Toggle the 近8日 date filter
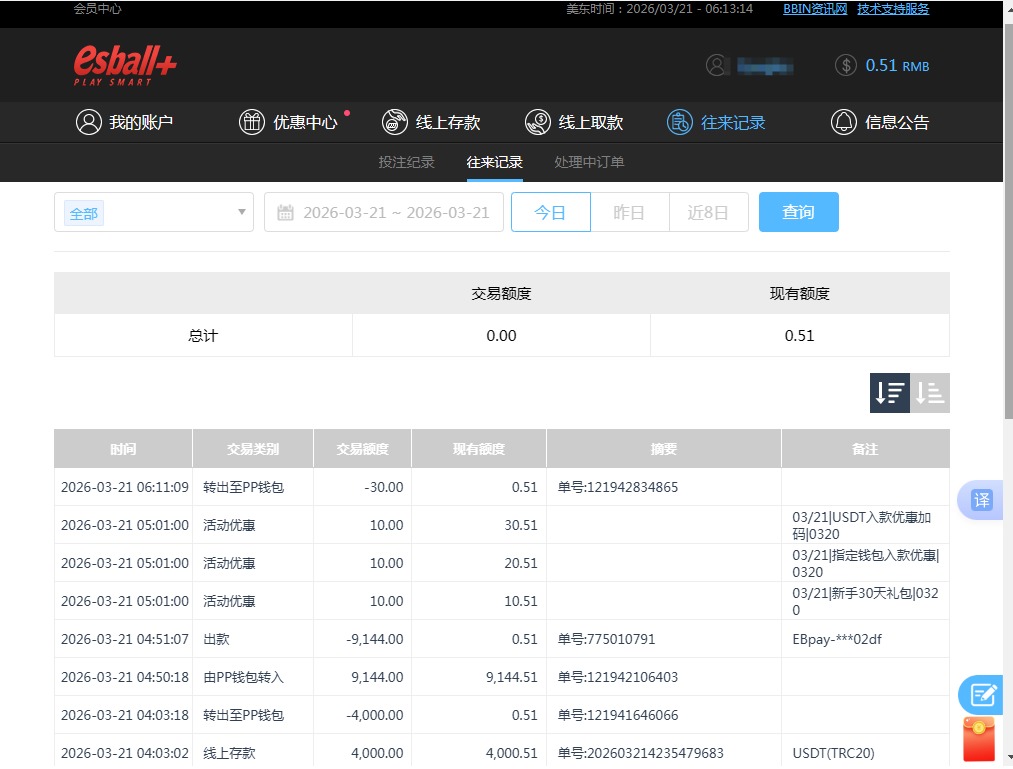 [x=708, y=211]
